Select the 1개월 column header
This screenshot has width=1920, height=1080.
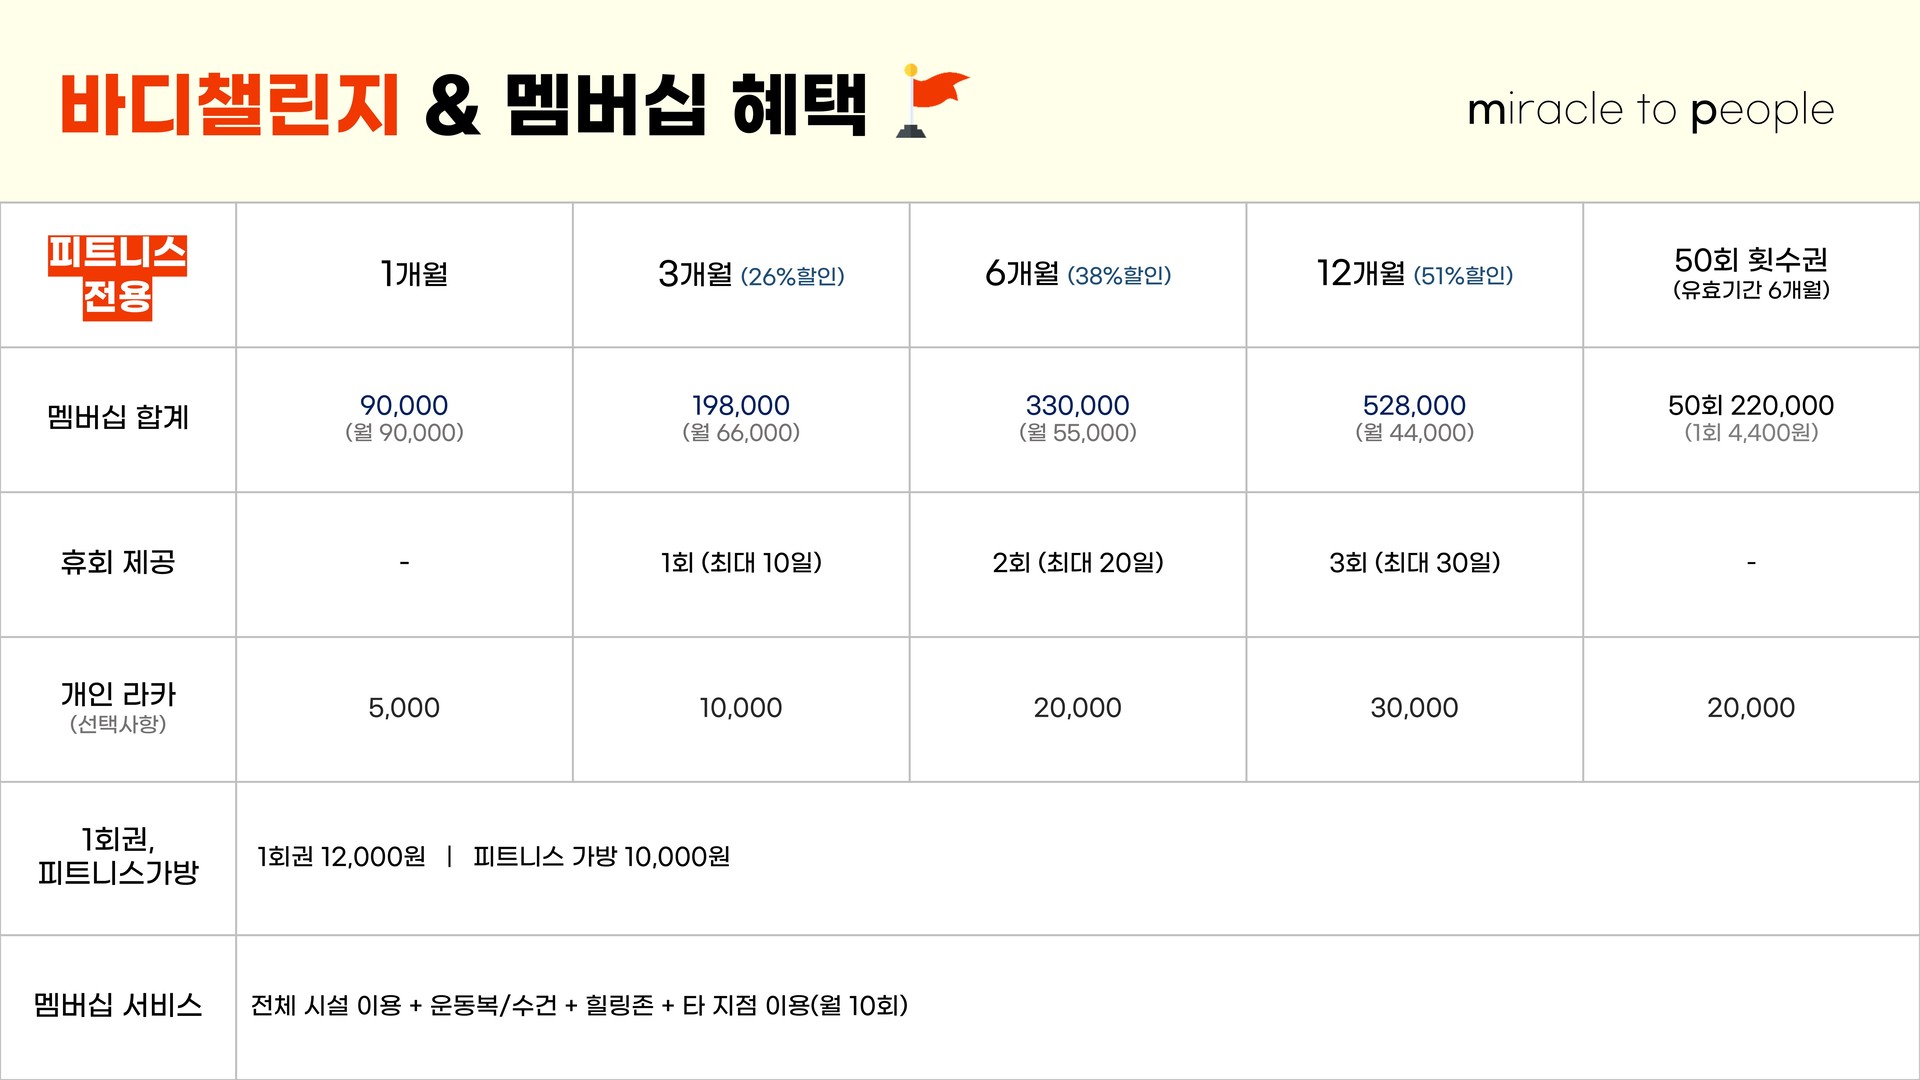point(414,274)
